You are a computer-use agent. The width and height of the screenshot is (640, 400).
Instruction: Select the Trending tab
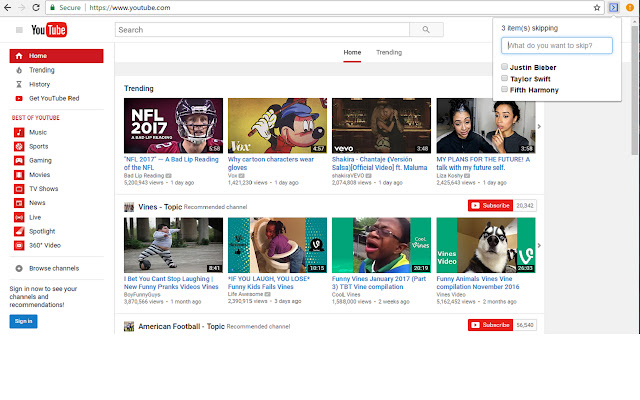pos(389,52)
